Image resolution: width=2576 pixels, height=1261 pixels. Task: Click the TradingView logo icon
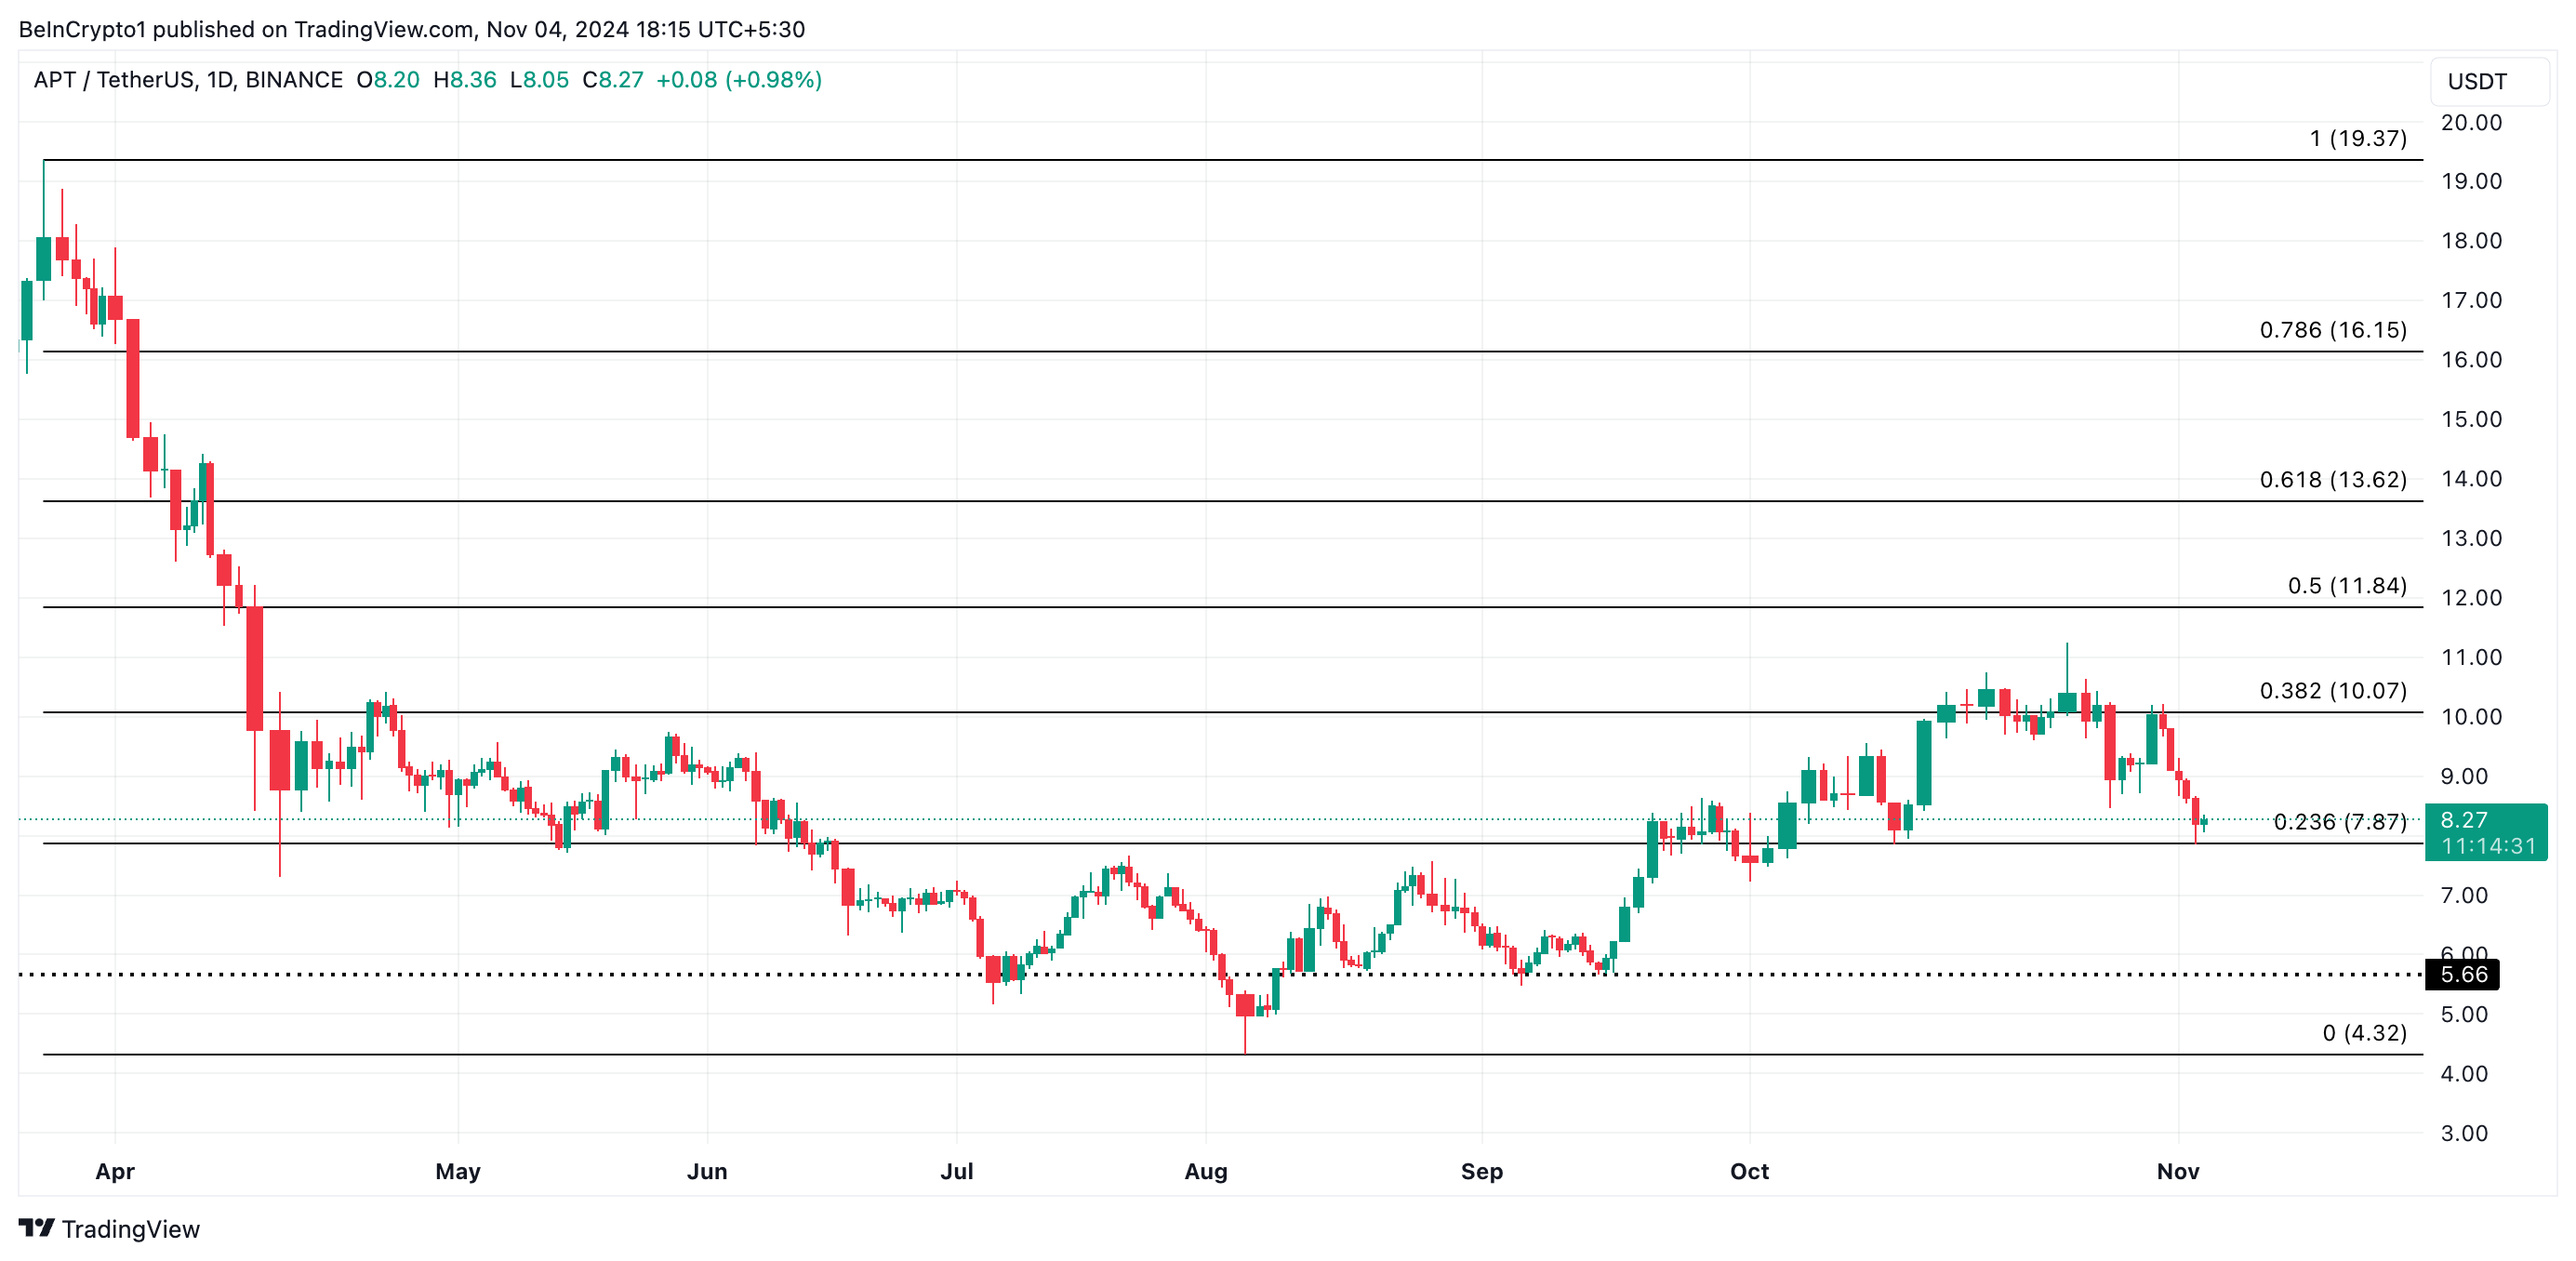point(36,1227)
